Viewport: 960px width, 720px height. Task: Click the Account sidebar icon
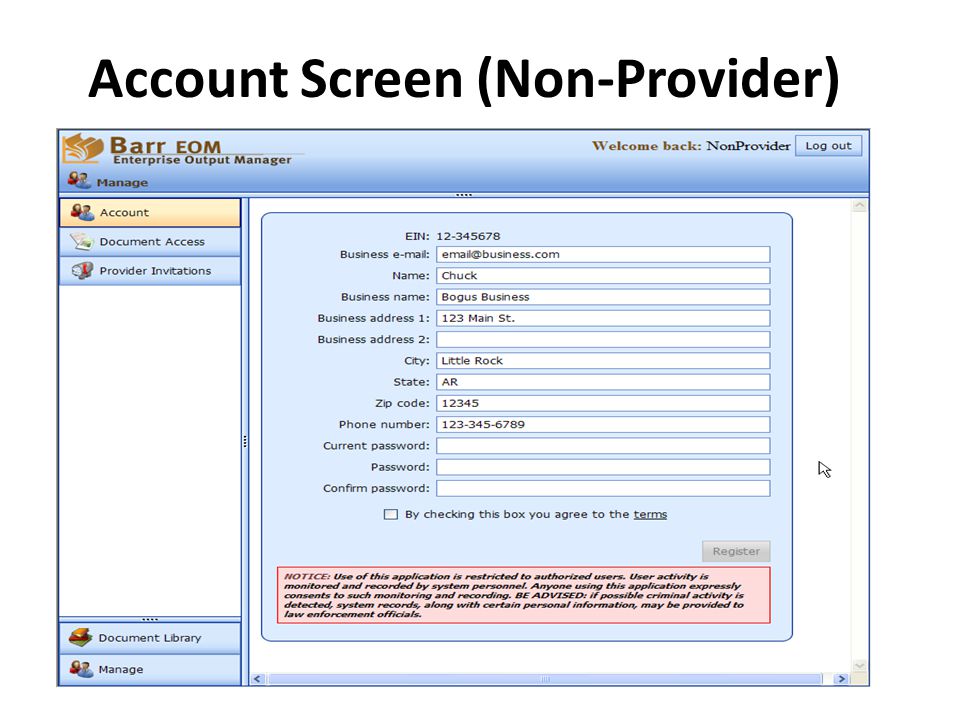82,212
